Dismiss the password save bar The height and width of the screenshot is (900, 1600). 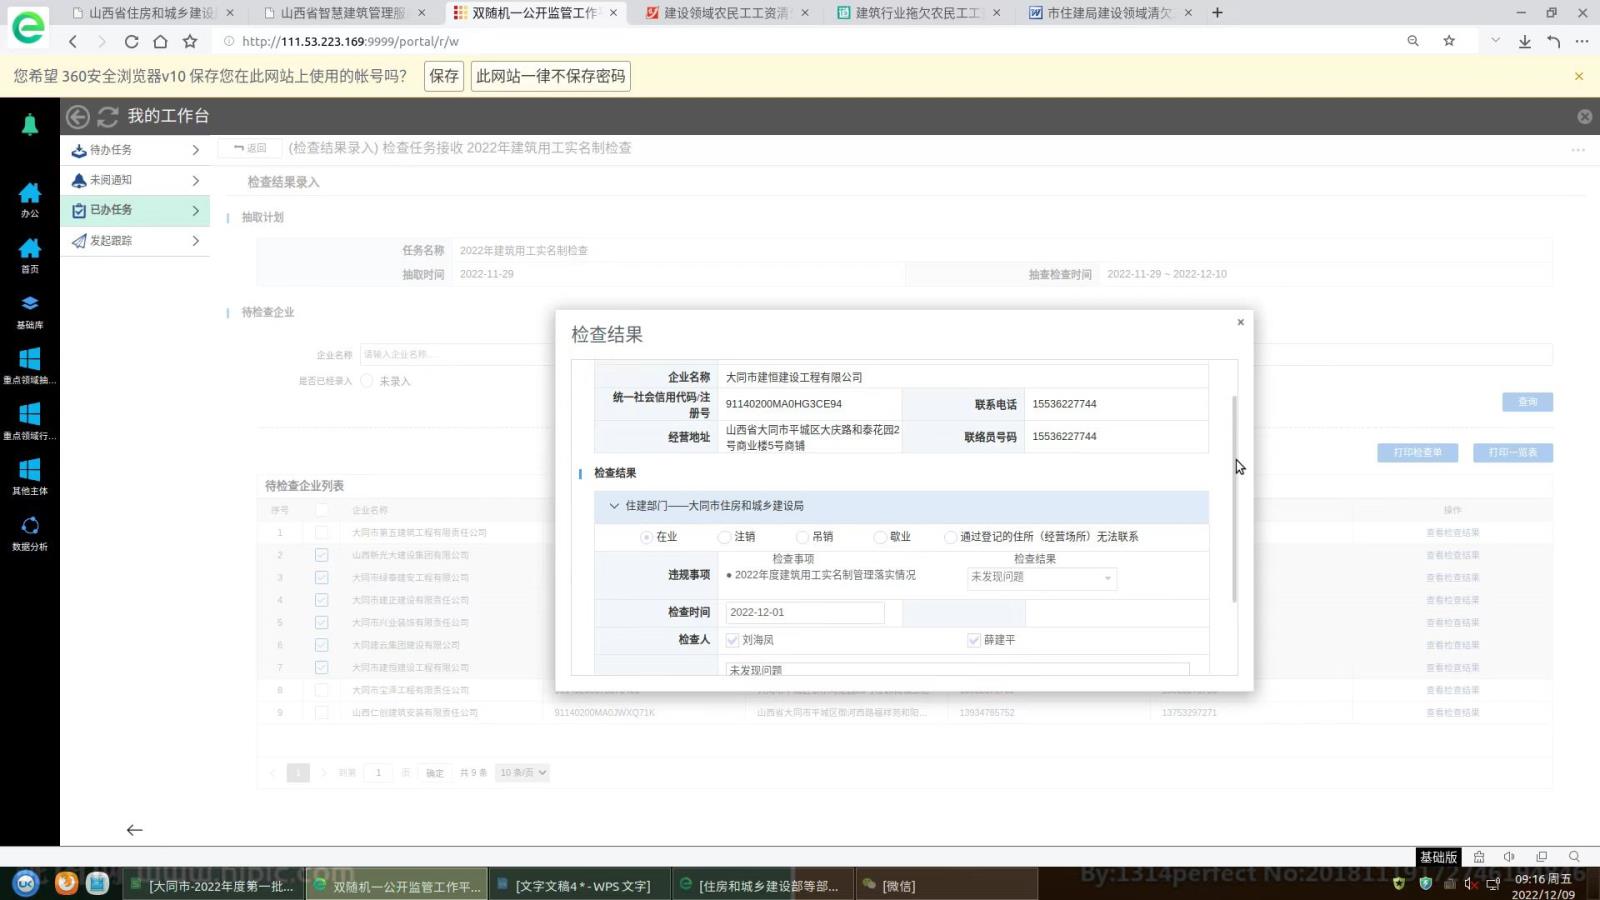point(1579,76)
